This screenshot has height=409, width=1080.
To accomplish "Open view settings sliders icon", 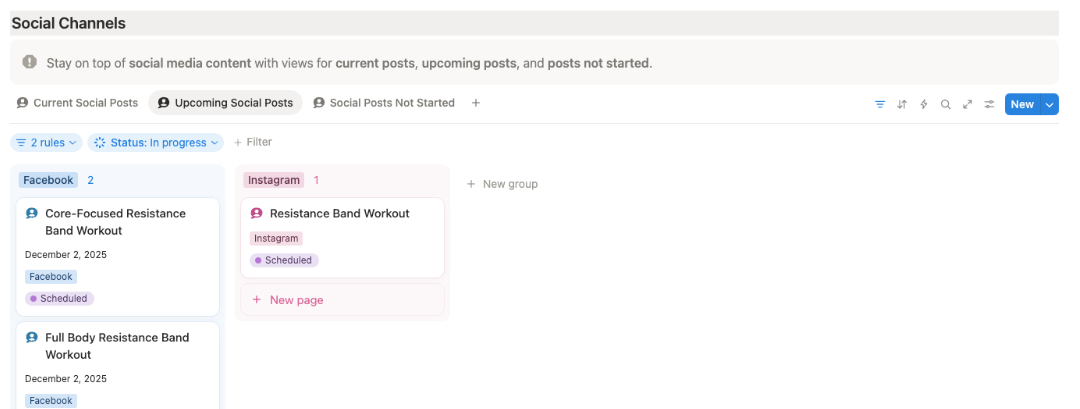I will 990,104.
